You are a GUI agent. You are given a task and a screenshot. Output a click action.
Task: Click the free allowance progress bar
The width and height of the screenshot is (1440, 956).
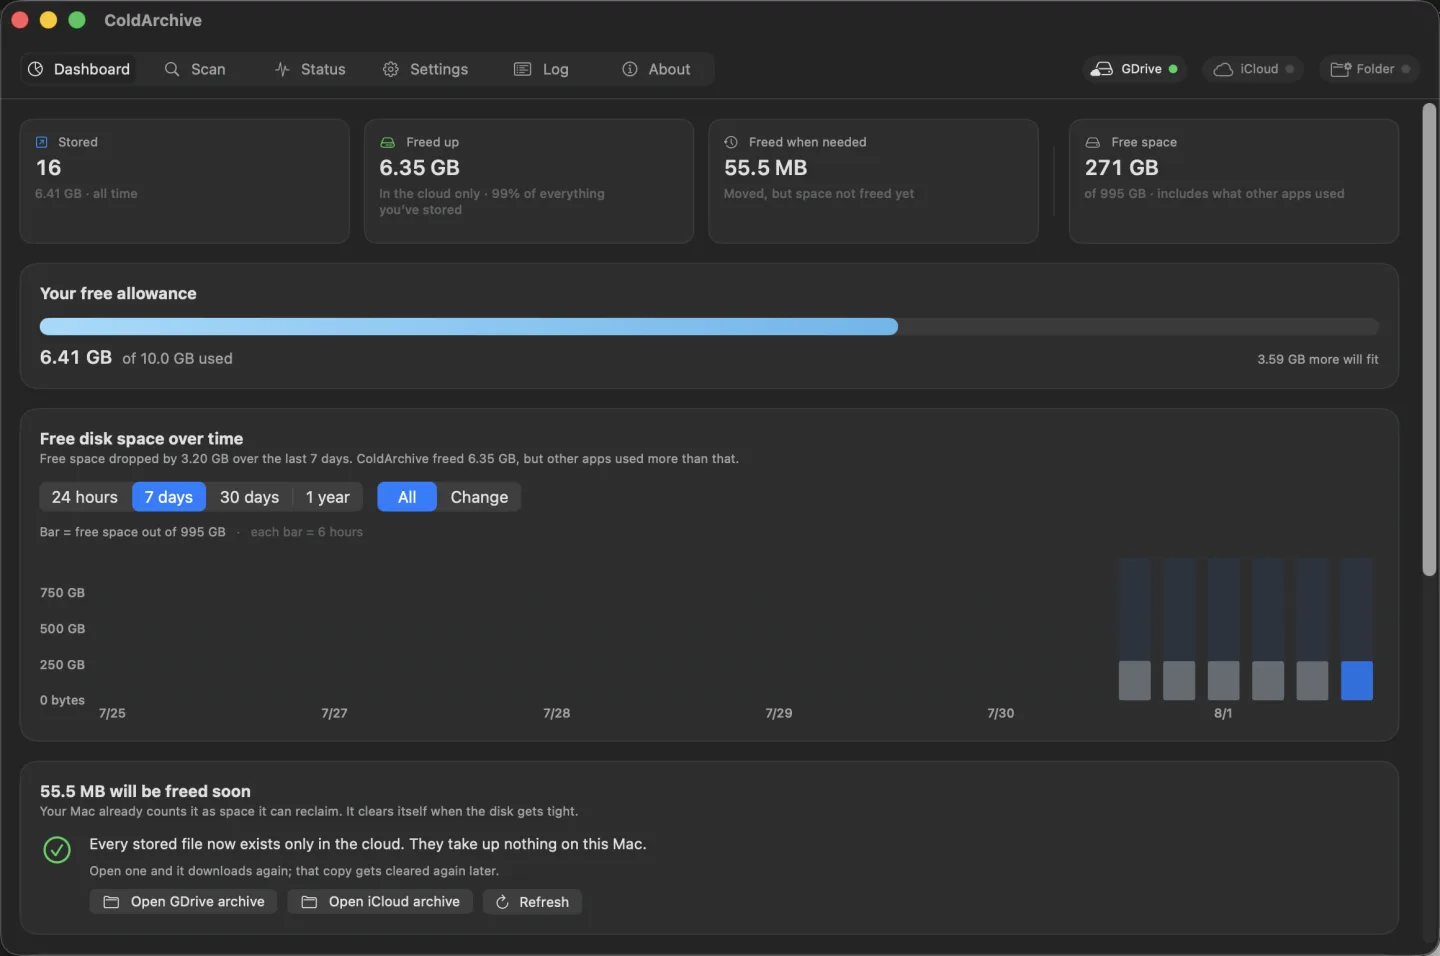[709, 327]
